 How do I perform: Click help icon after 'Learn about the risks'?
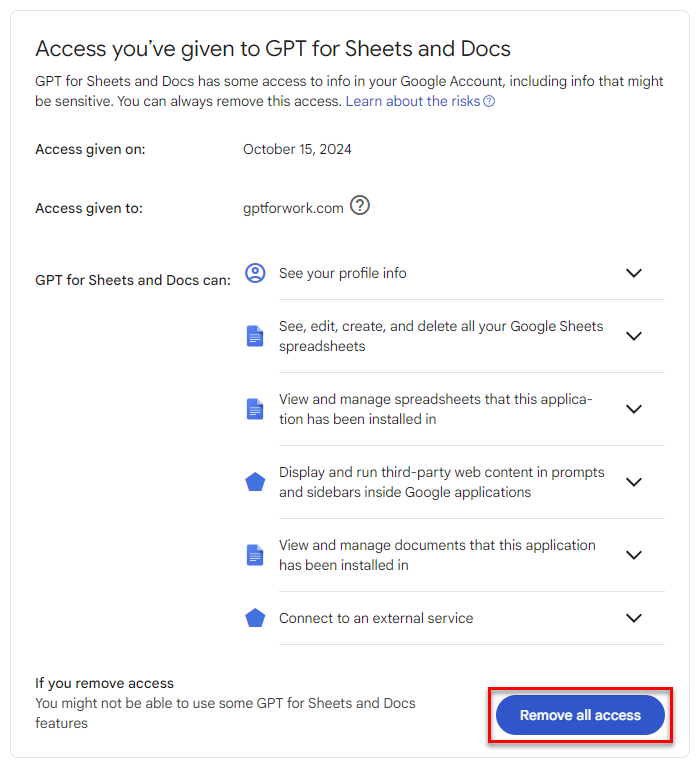[x=489, y=102]
